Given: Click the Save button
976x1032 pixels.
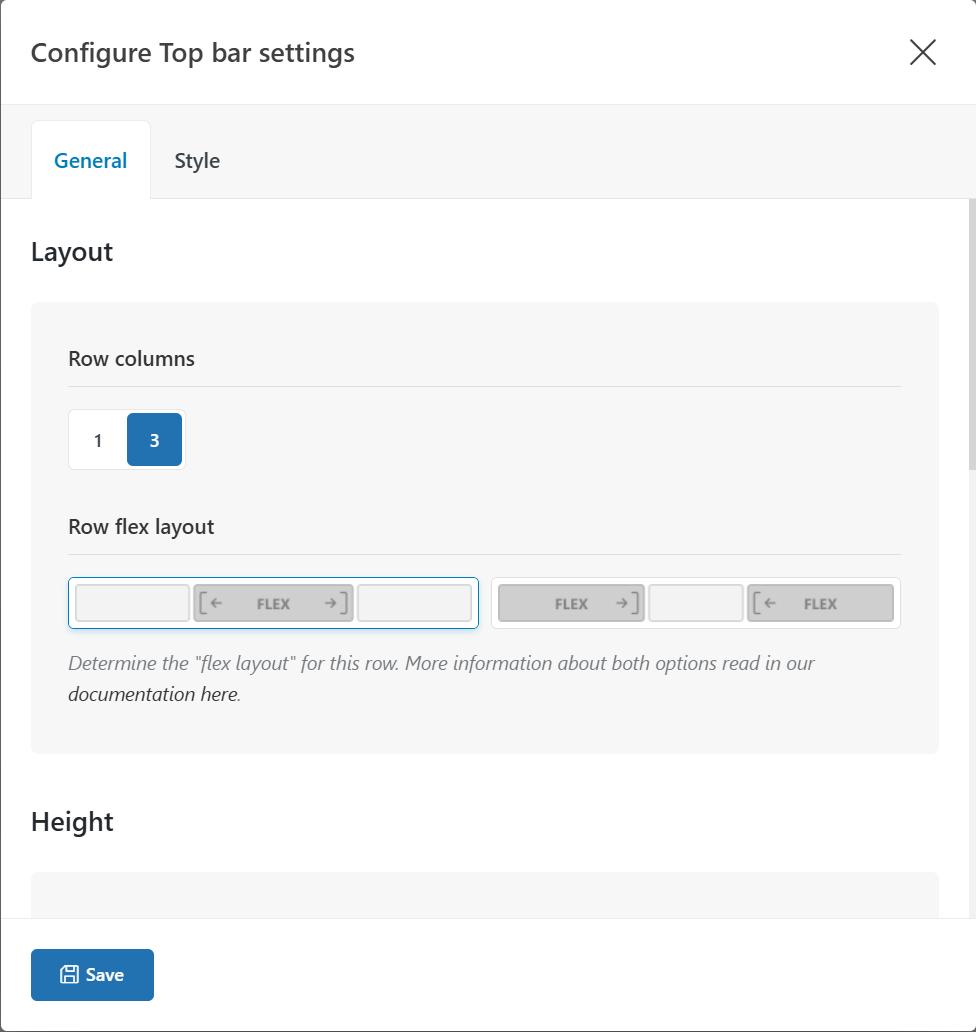Looking at the screenshot, I should pyautogui.click(x=92, y=975).
